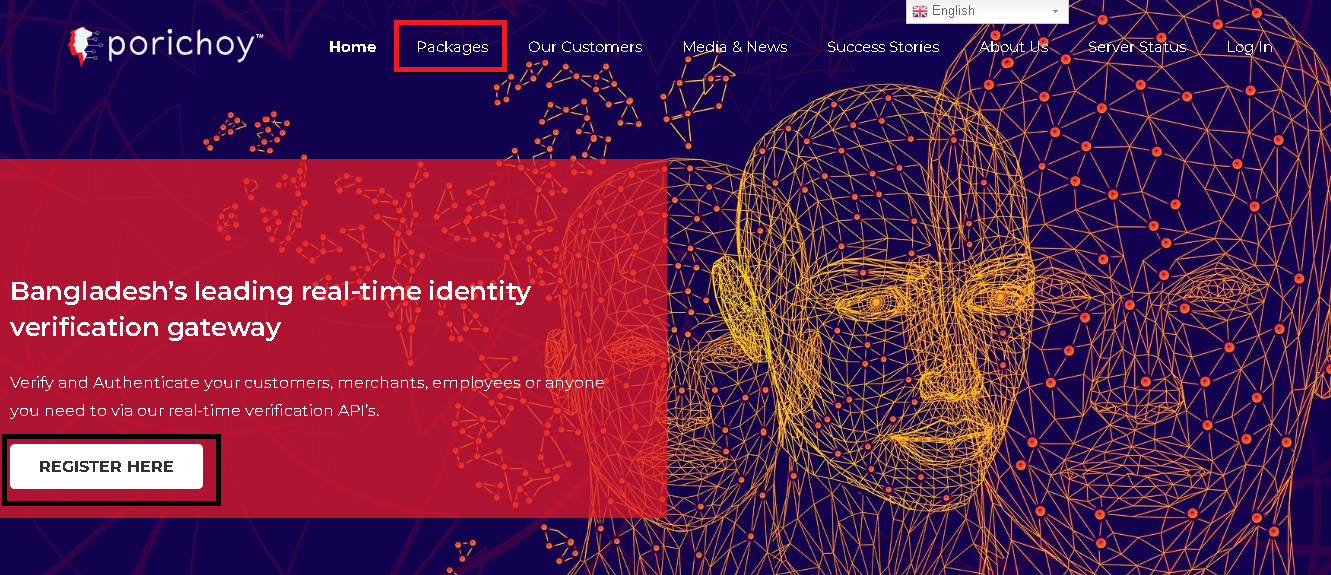
Task: Click the Log In link
Action: click(x=1249, y=47)
